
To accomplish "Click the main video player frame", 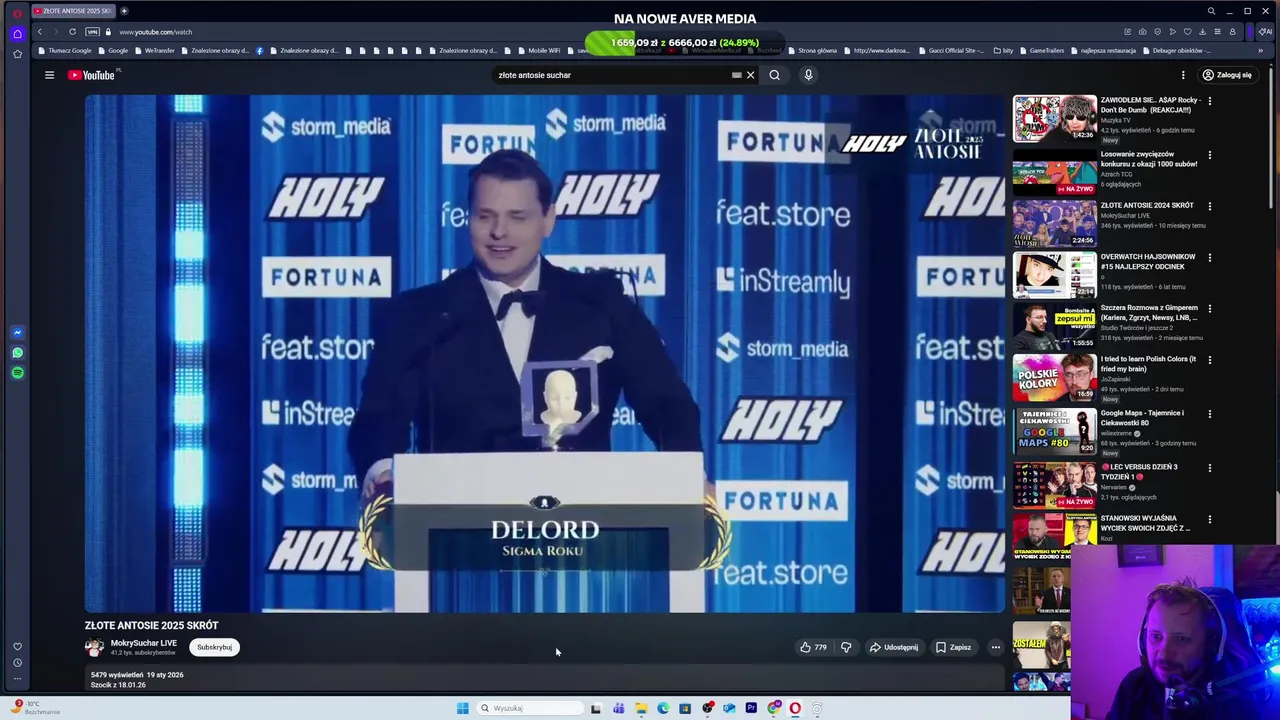I will tap(545, 353).
